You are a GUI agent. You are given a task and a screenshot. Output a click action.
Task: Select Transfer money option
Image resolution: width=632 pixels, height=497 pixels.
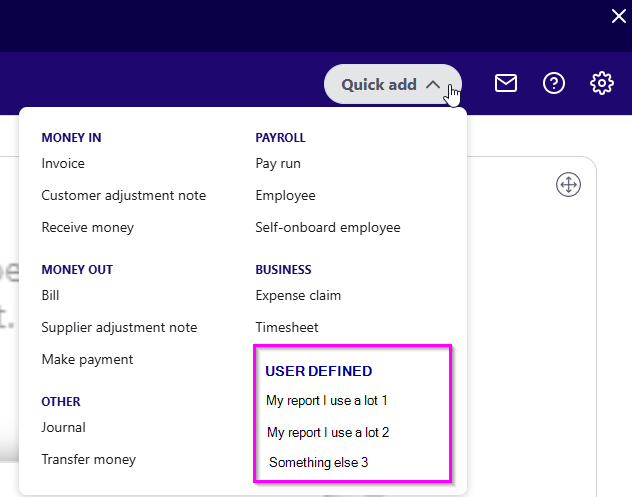pos(89,460)
